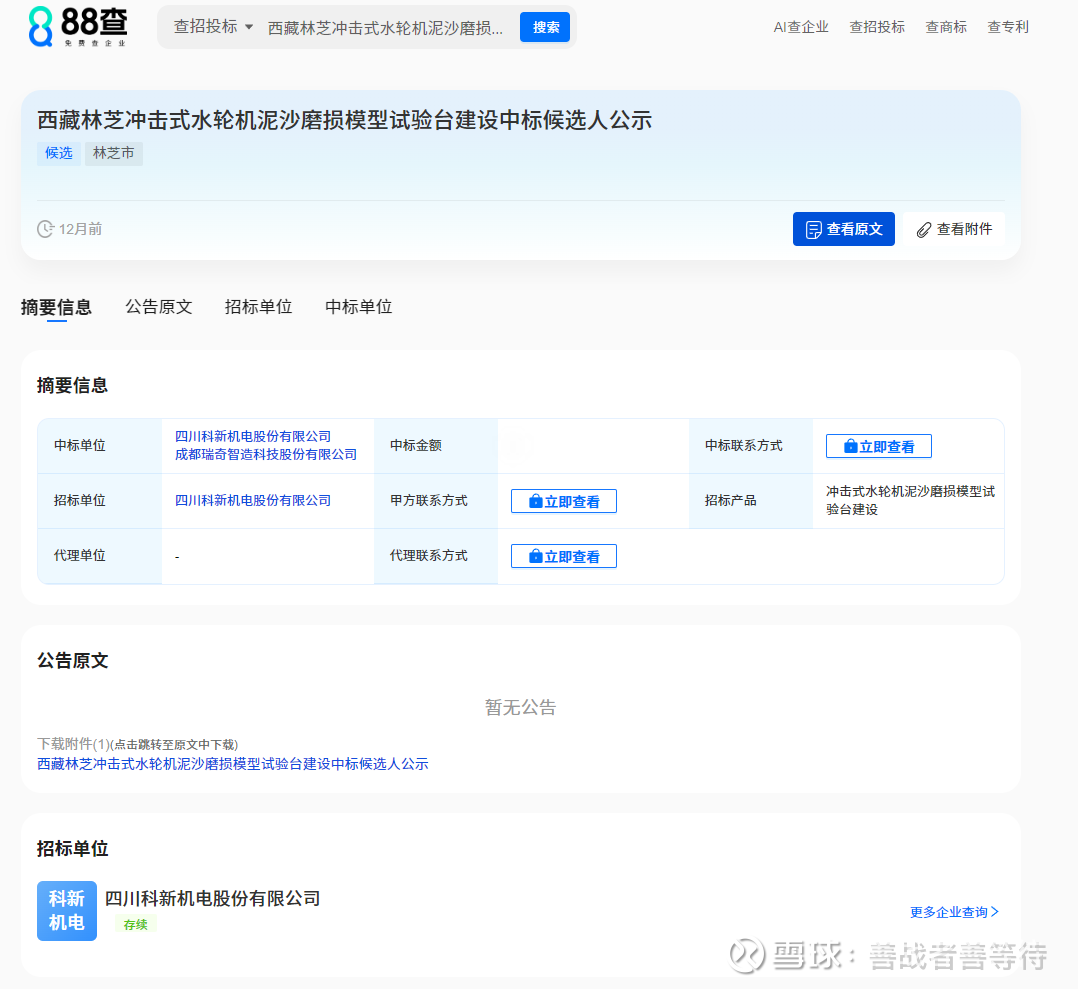The width and height of the screenshot is (1078, 989).
Task: Open 查招投标 in top navigation
Action: [x=877, y=27]
